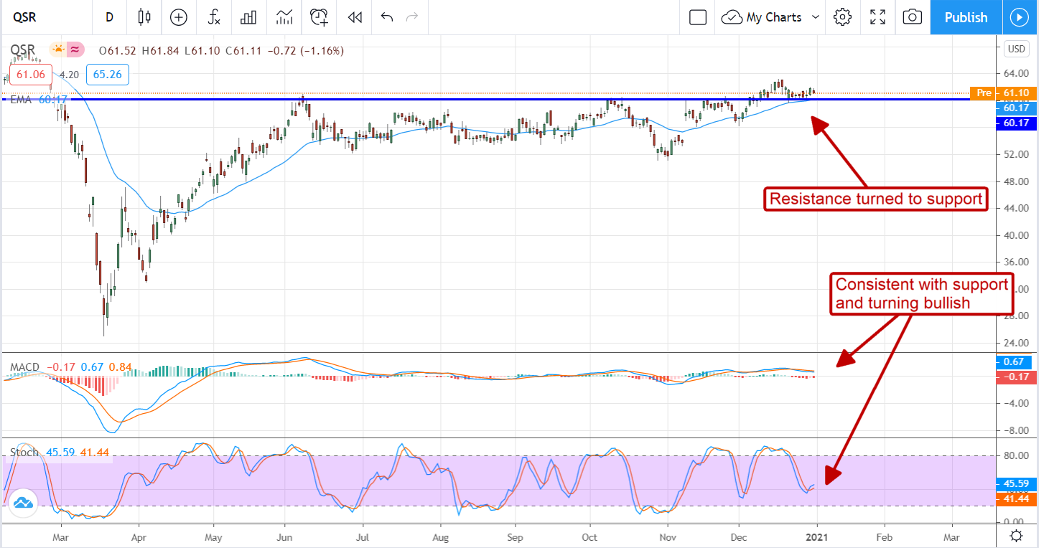Click the select layout square icon
The image size is (1039, 550).
[698, 17]
